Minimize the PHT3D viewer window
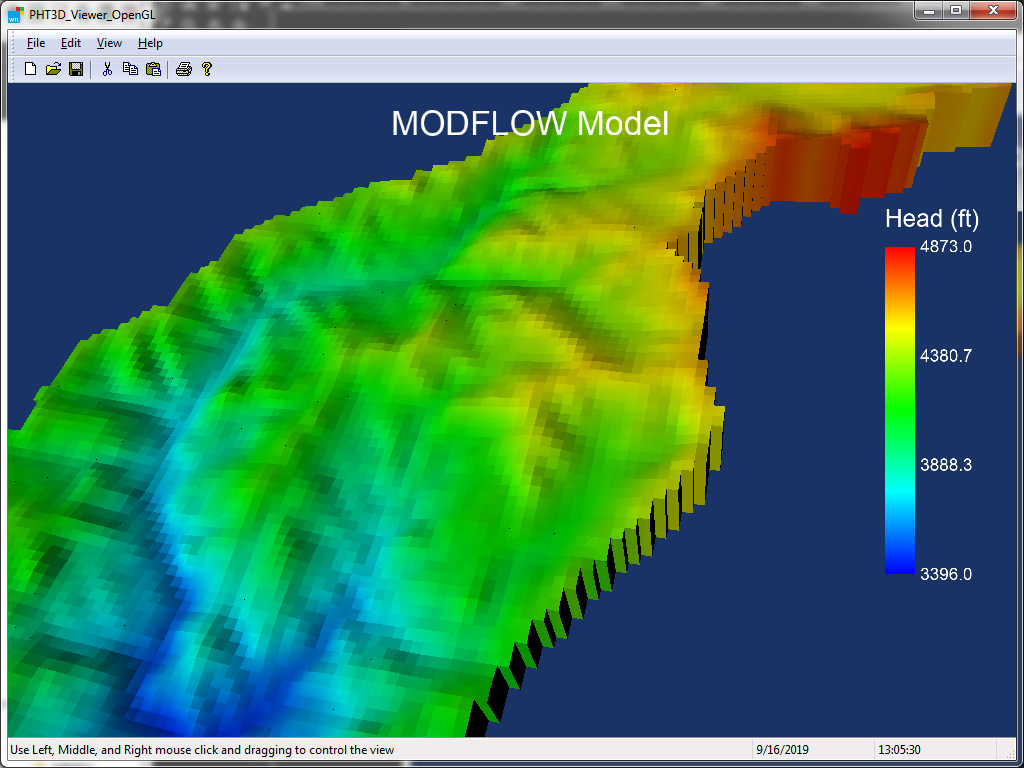Image resolution: width=1024 pixels, height=768 pixels. [929, 10]
